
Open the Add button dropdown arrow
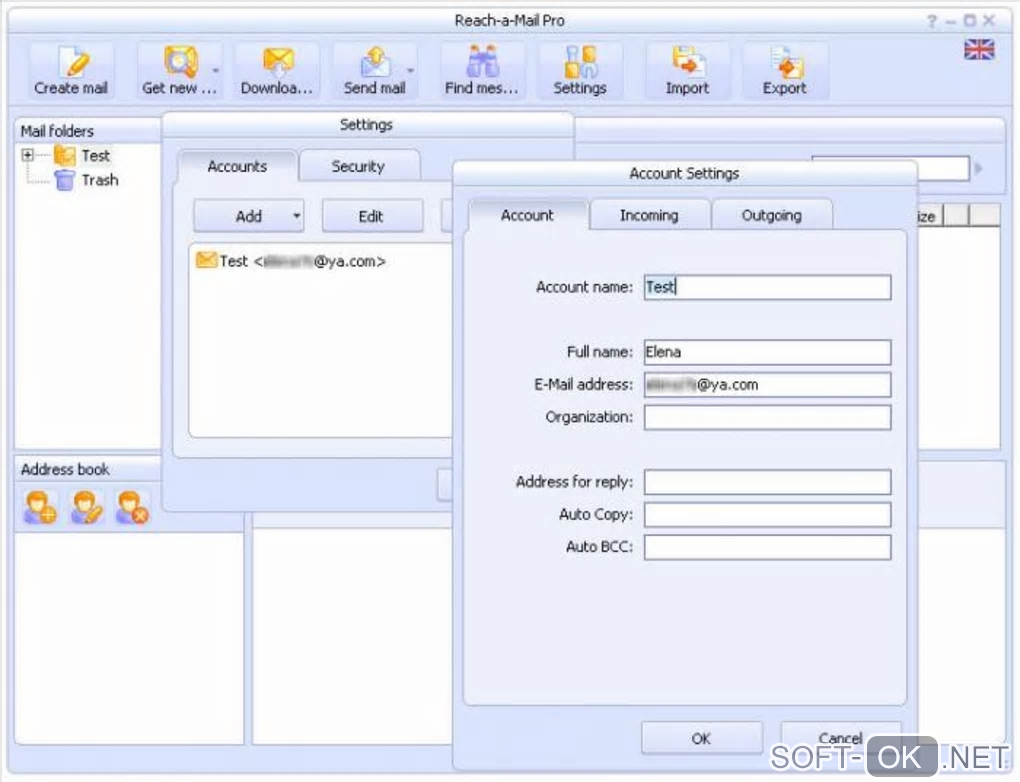pyautogui.click(x=297, y=216)
